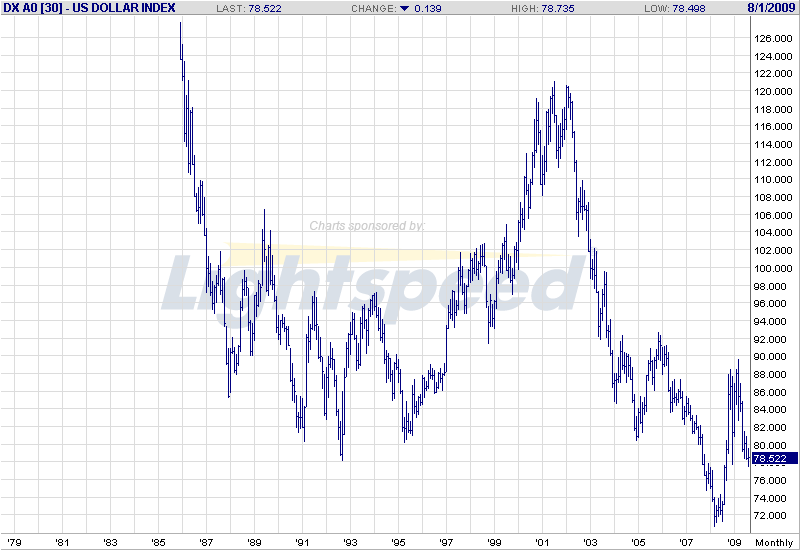The height and width of the screenshot is (550, 800).
Task: Select the 100.000 price axis label
Action: click(x=773, y=269)
